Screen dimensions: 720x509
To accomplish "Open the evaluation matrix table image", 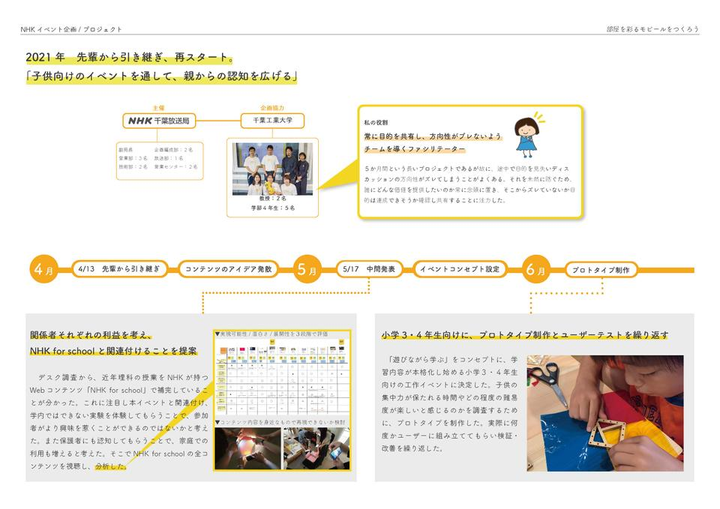I will click(x=282, y=378).
